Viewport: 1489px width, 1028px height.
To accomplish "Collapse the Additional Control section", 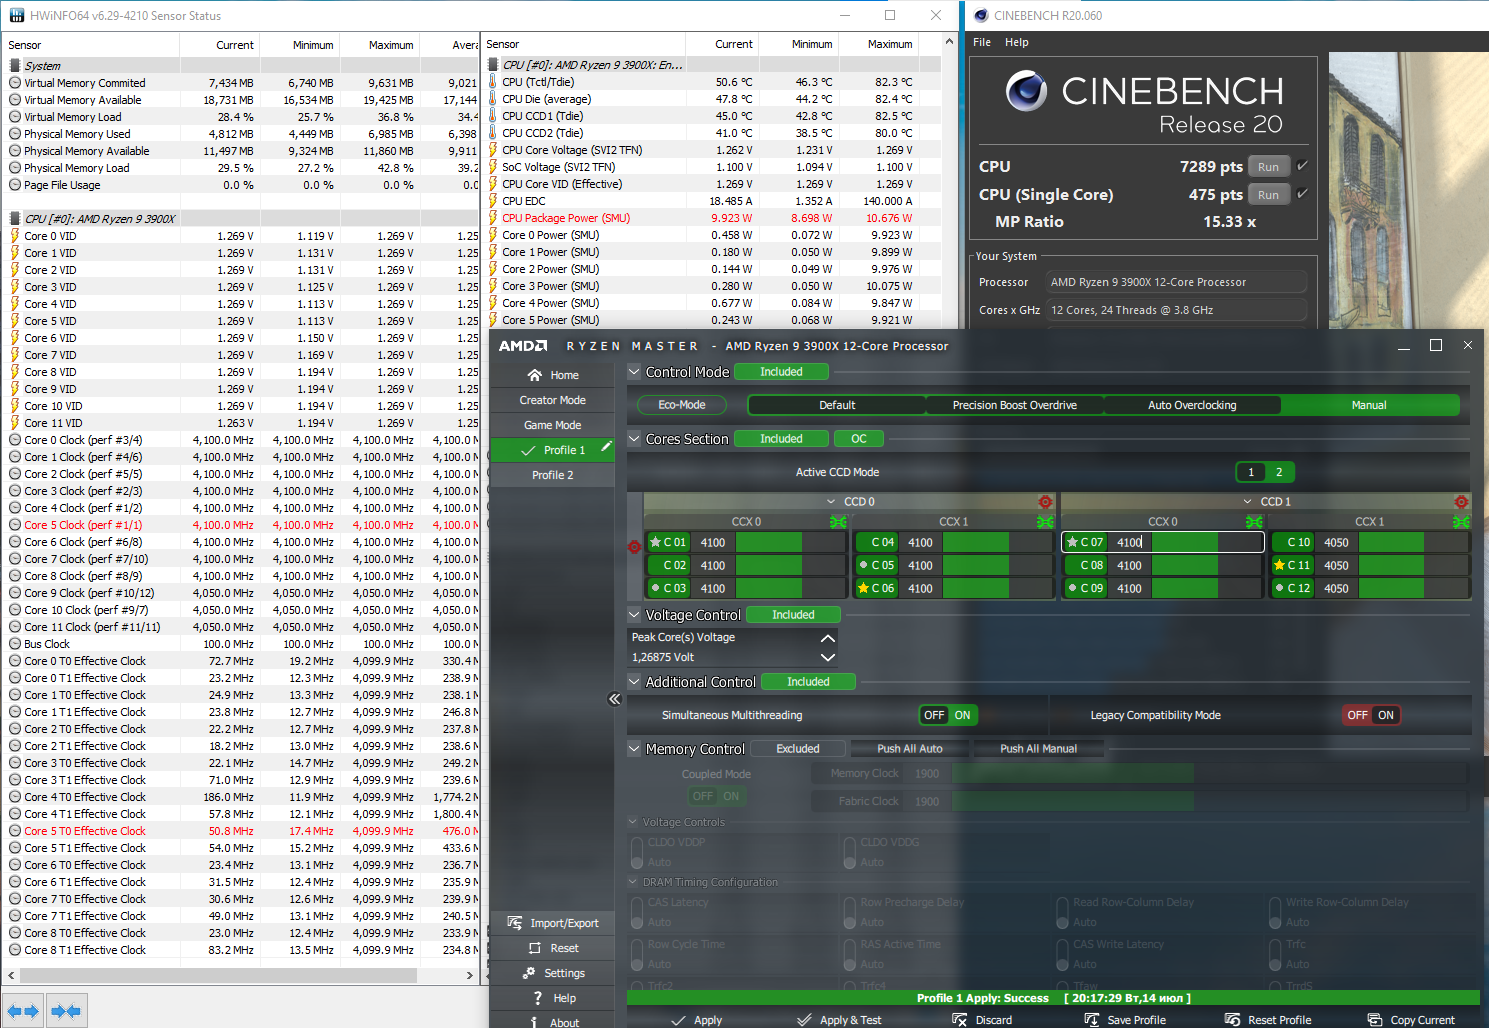I will click(634, 682).
